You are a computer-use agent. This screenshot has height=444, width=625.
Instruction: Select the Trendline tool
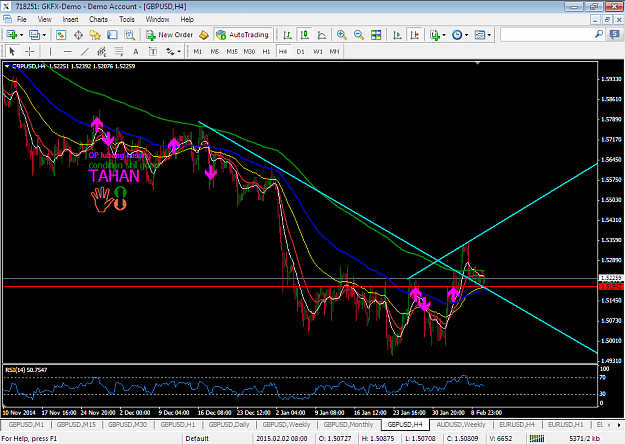click(x=85, y=51)
